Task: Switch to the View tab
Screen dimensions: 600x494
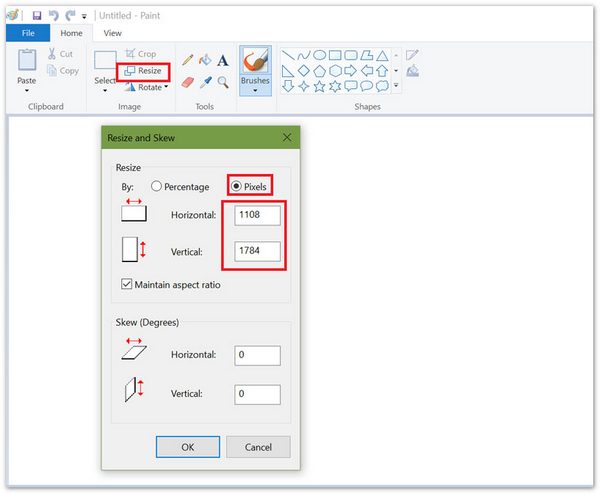Action: point(113,33)
